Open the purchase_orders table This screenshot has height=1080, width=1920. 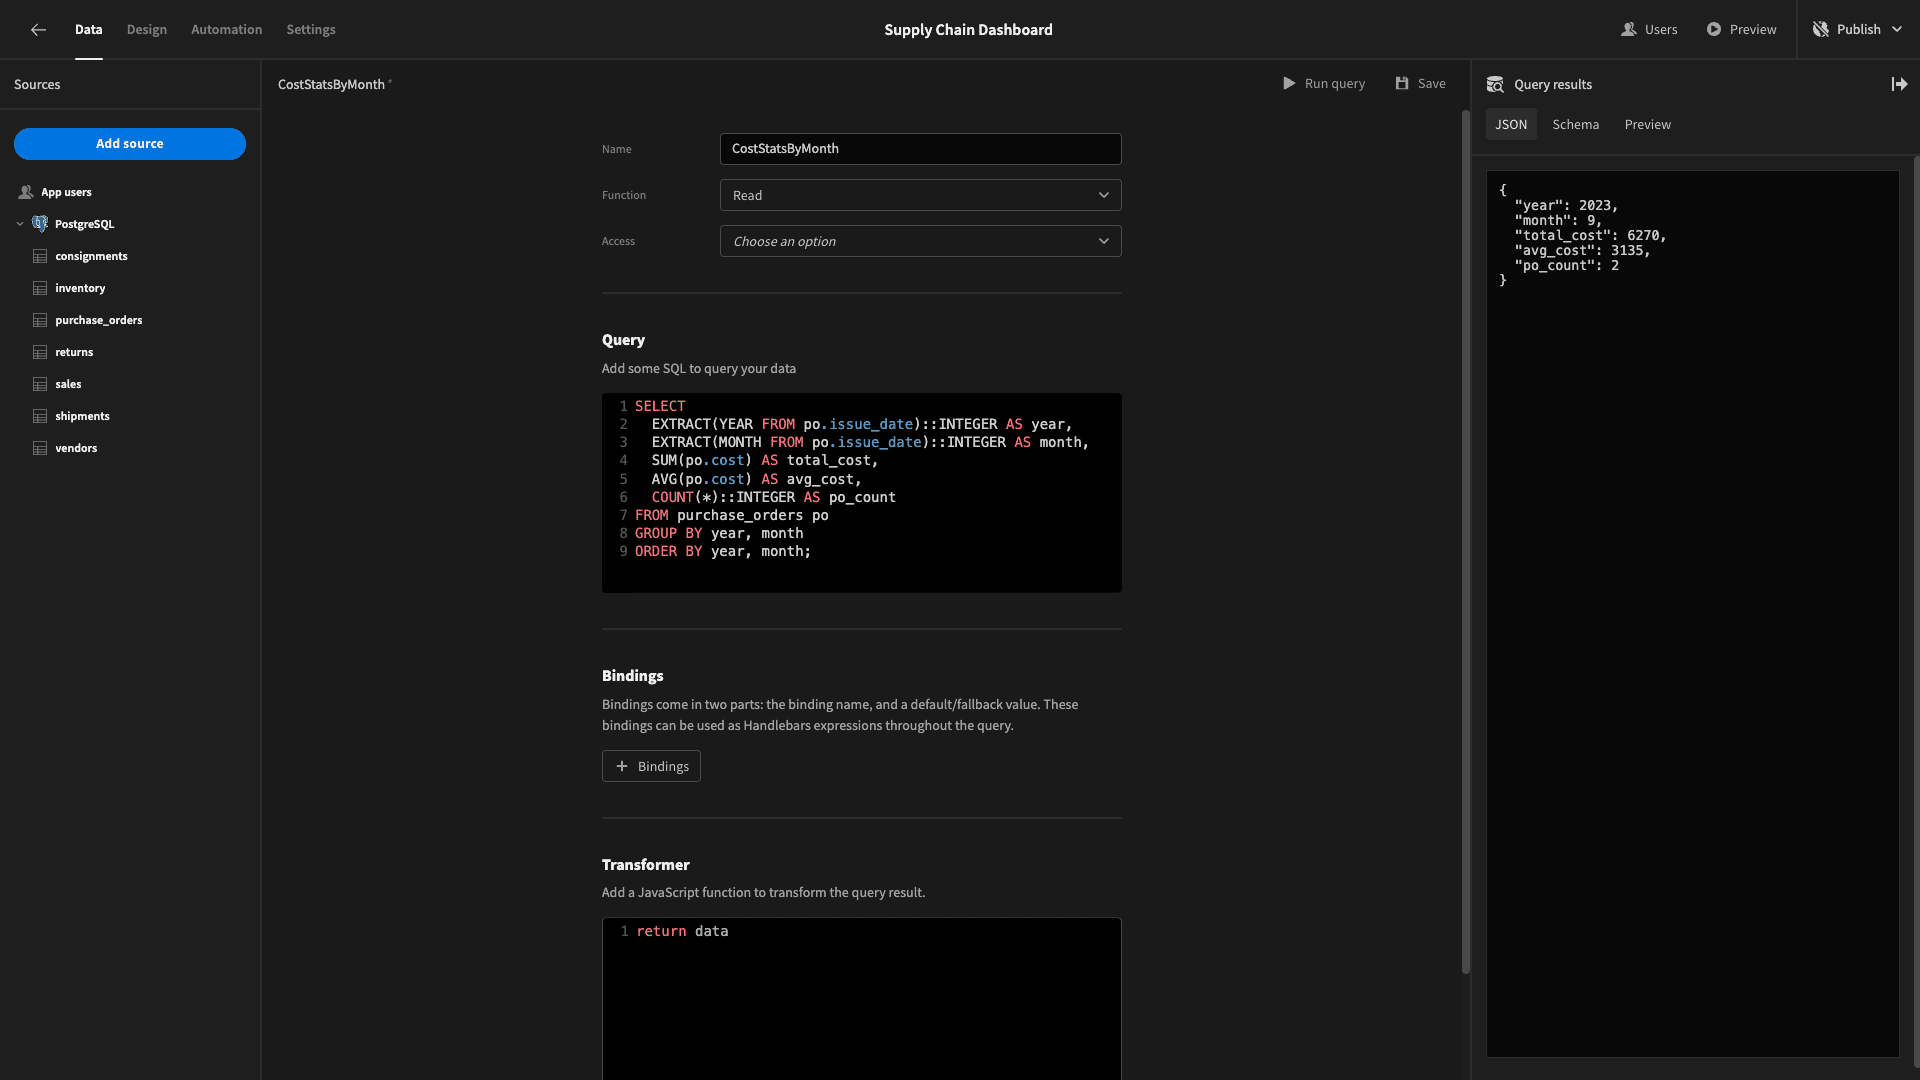click(x=99, y=321)
